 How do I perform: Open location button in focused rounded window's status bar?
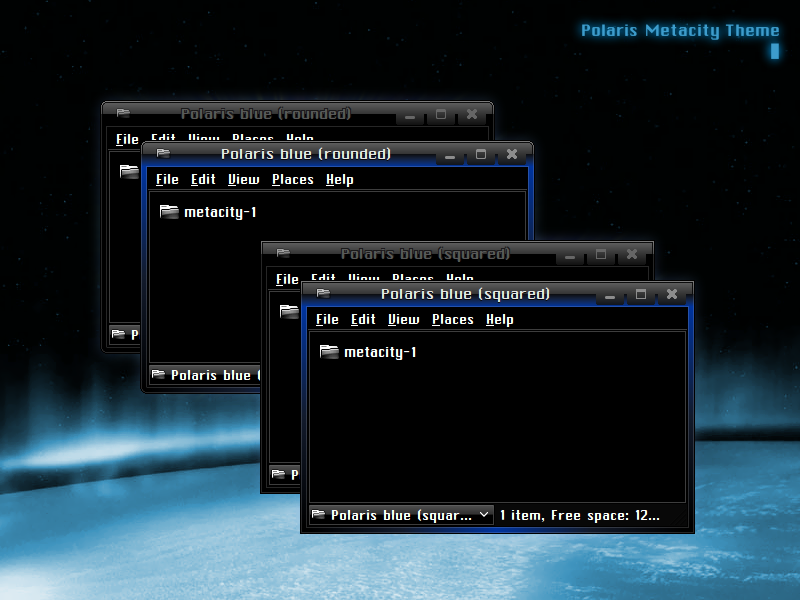pyautogui.click(x=205, y=376)
